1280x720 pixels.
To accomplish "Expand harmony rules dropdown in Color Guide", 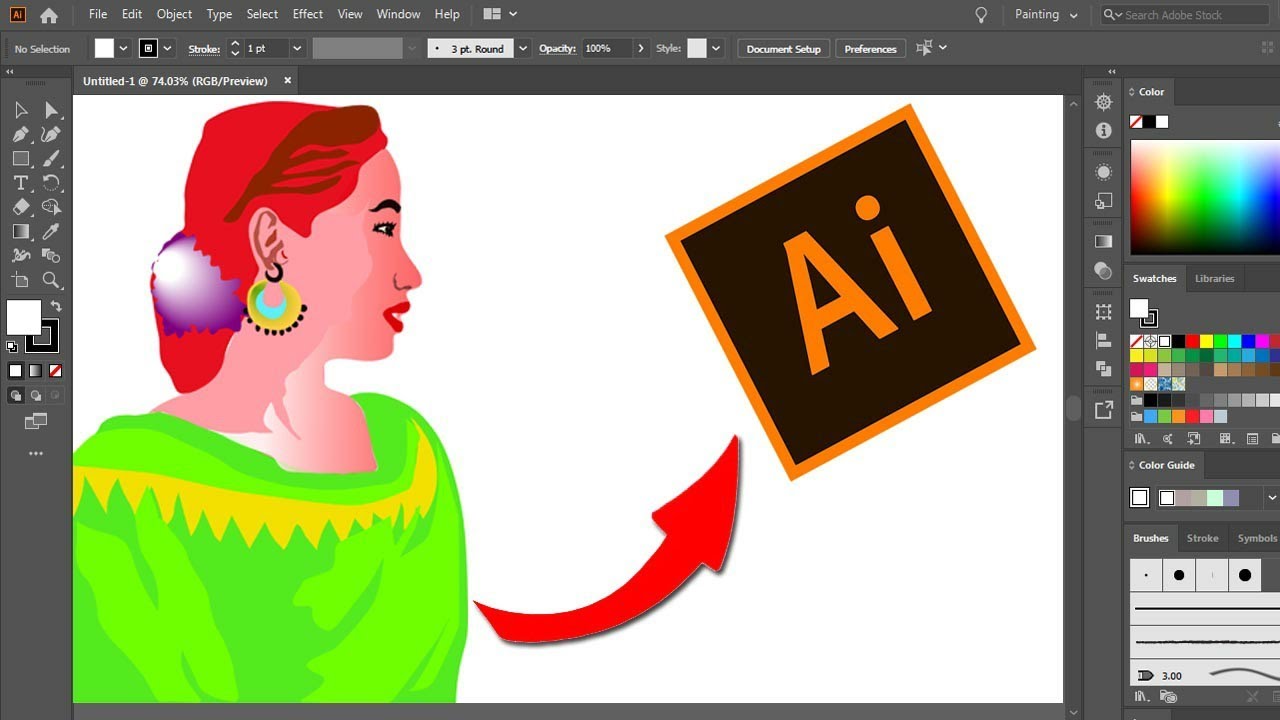I will tap(1272, 498).
